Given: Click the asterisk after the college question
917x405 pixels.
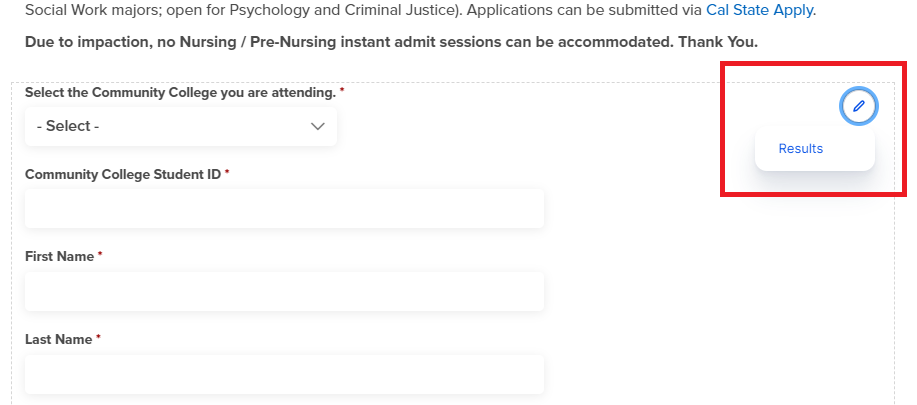Looking at the screenshot, I should [x=342, y=91].
